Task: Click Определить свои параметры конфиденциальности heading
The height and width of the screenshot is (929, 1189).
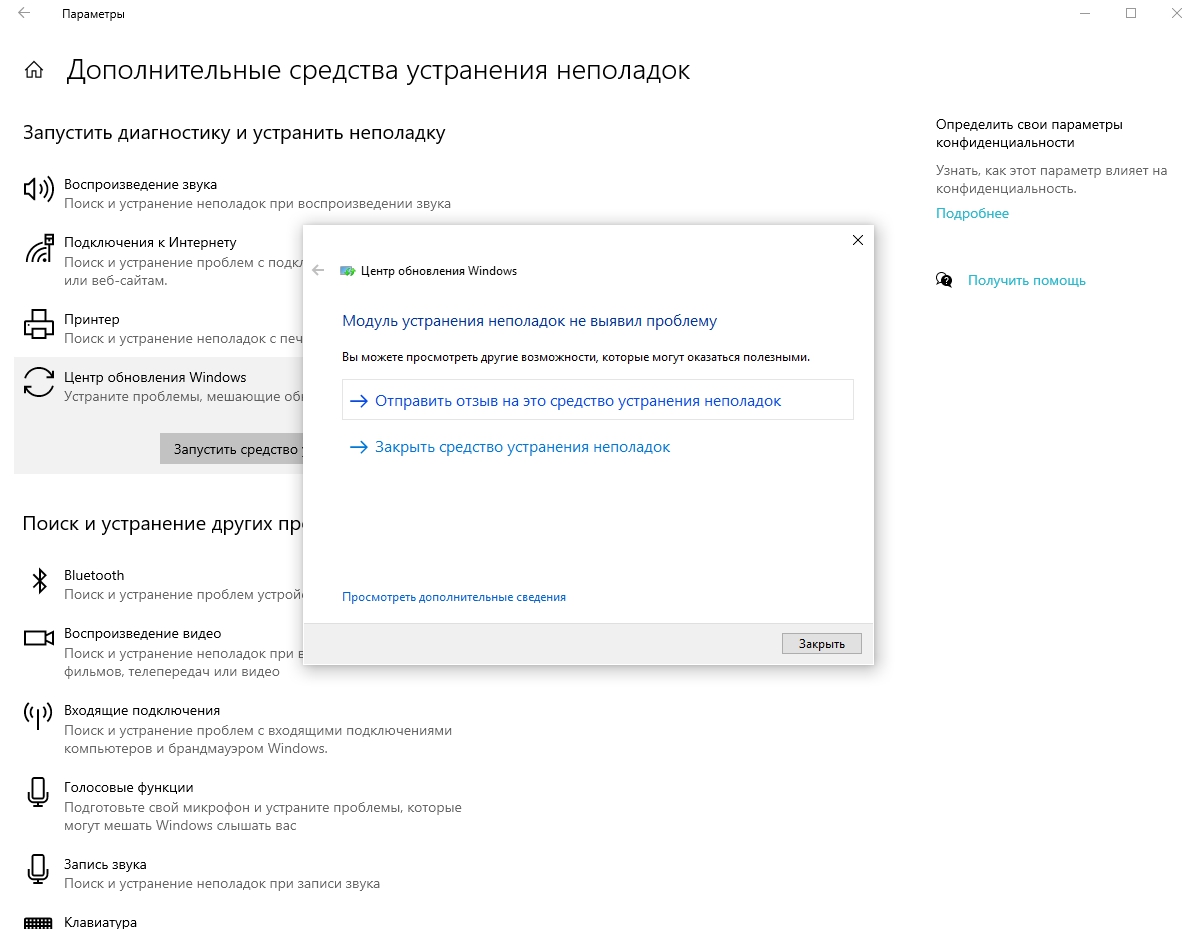Action: click(x=1029, y=133)
